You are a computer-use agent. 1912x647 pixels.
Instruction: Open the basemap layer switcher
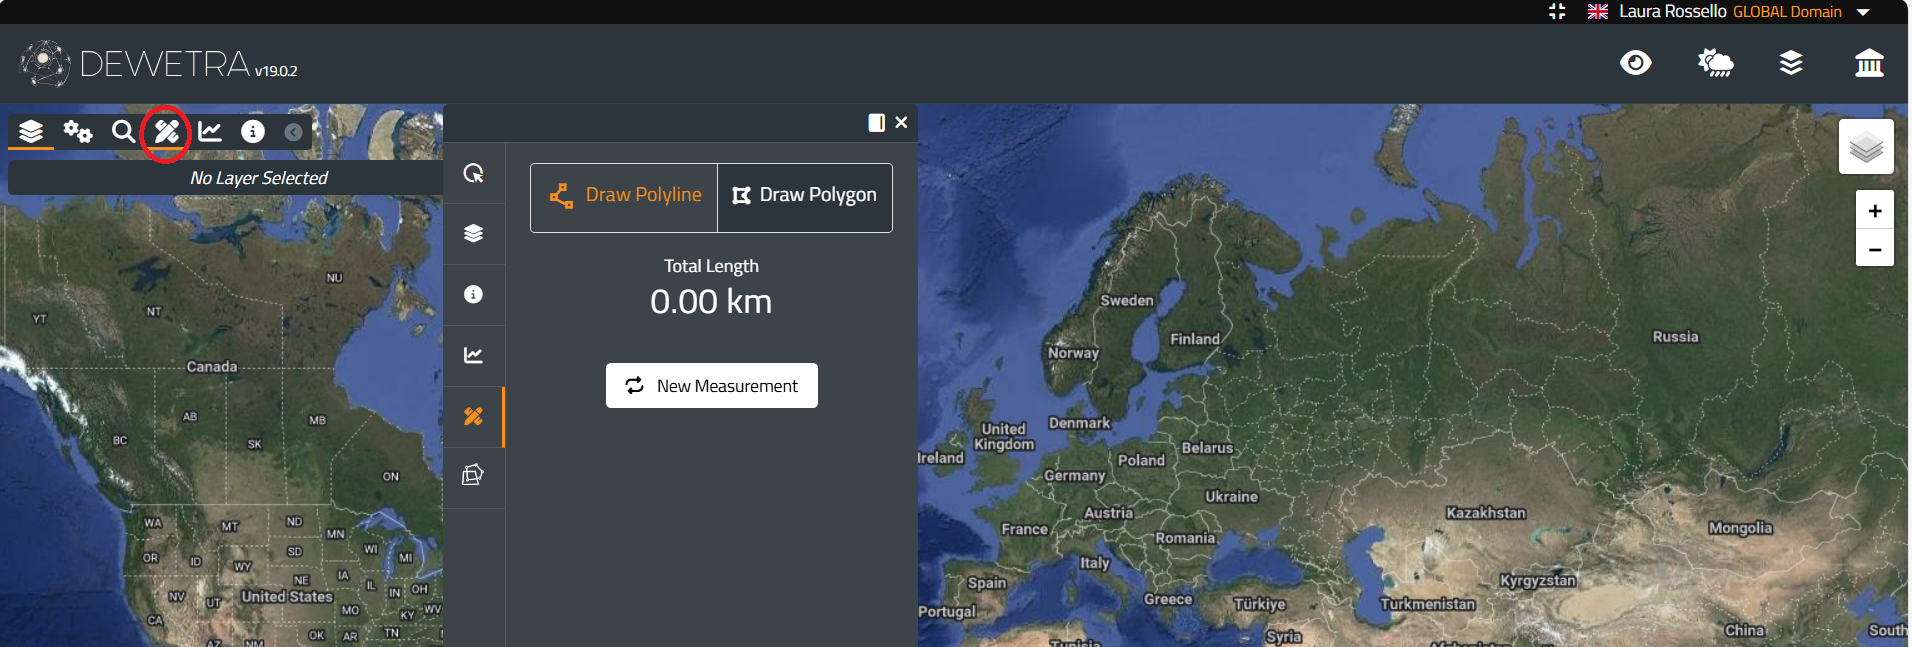pyautogui.click(x=1866, y=147)
